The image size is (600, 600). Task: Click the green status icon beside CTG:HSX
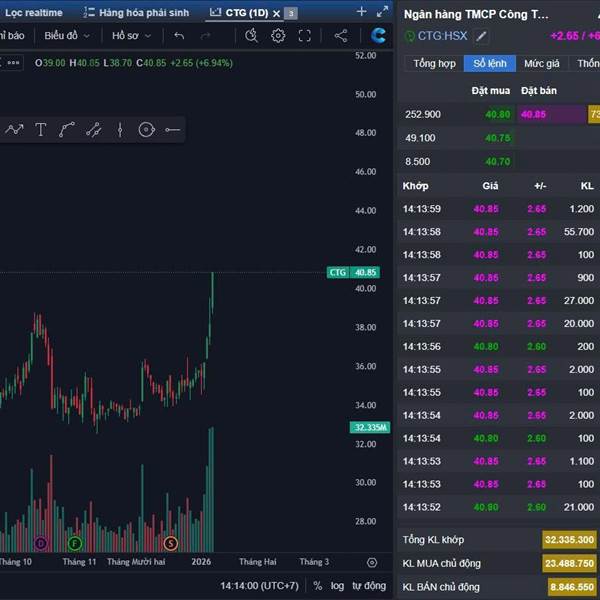tap(409, 36)
